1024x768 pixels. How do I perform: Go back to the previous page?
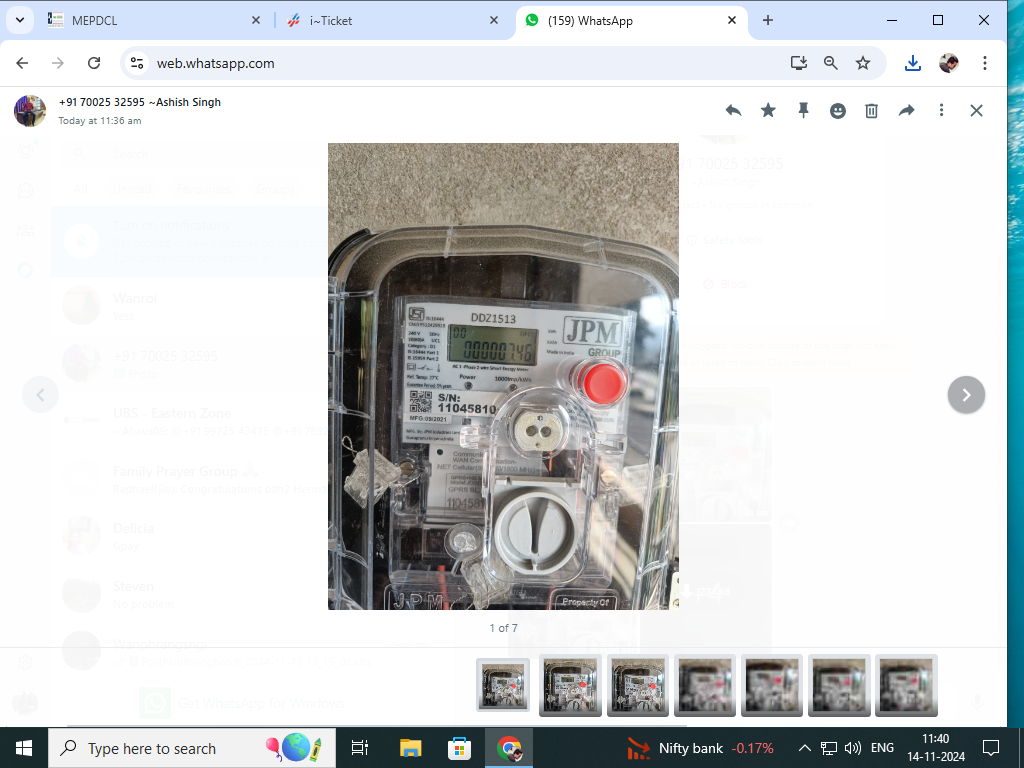(22, 63)
